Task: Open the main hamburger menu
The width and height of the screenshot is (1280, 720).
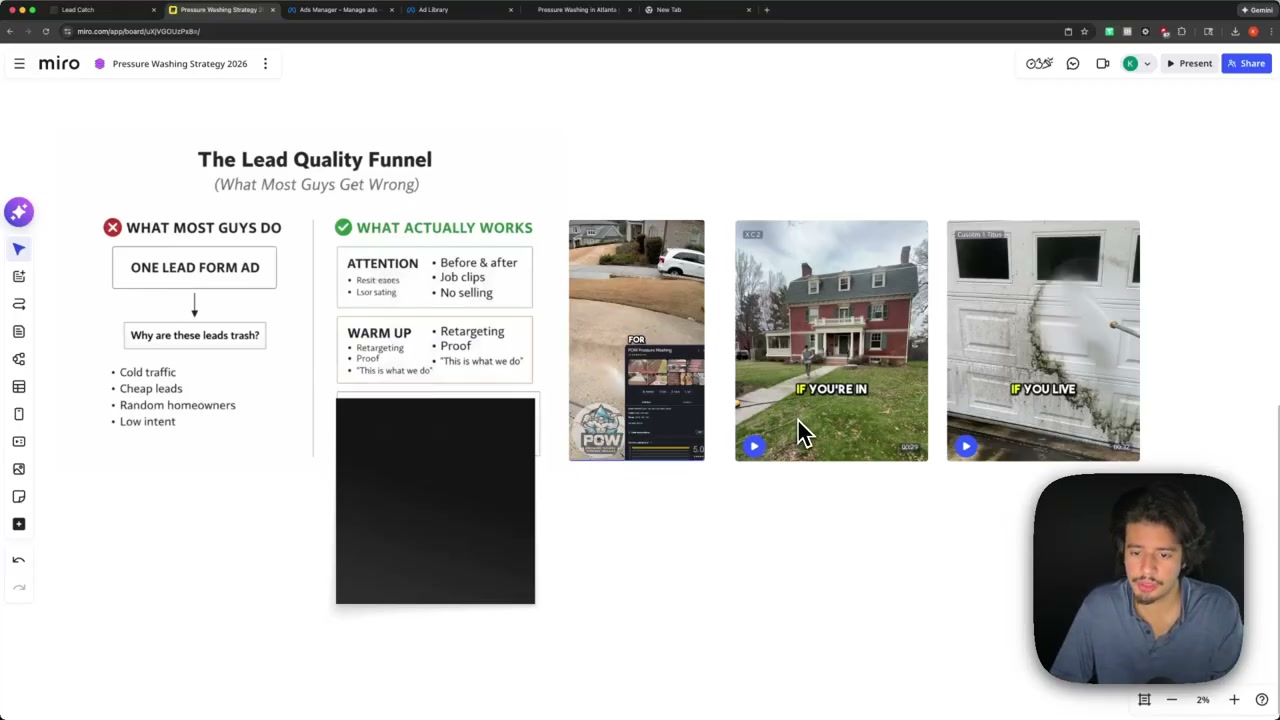Action: coord(19,64)
